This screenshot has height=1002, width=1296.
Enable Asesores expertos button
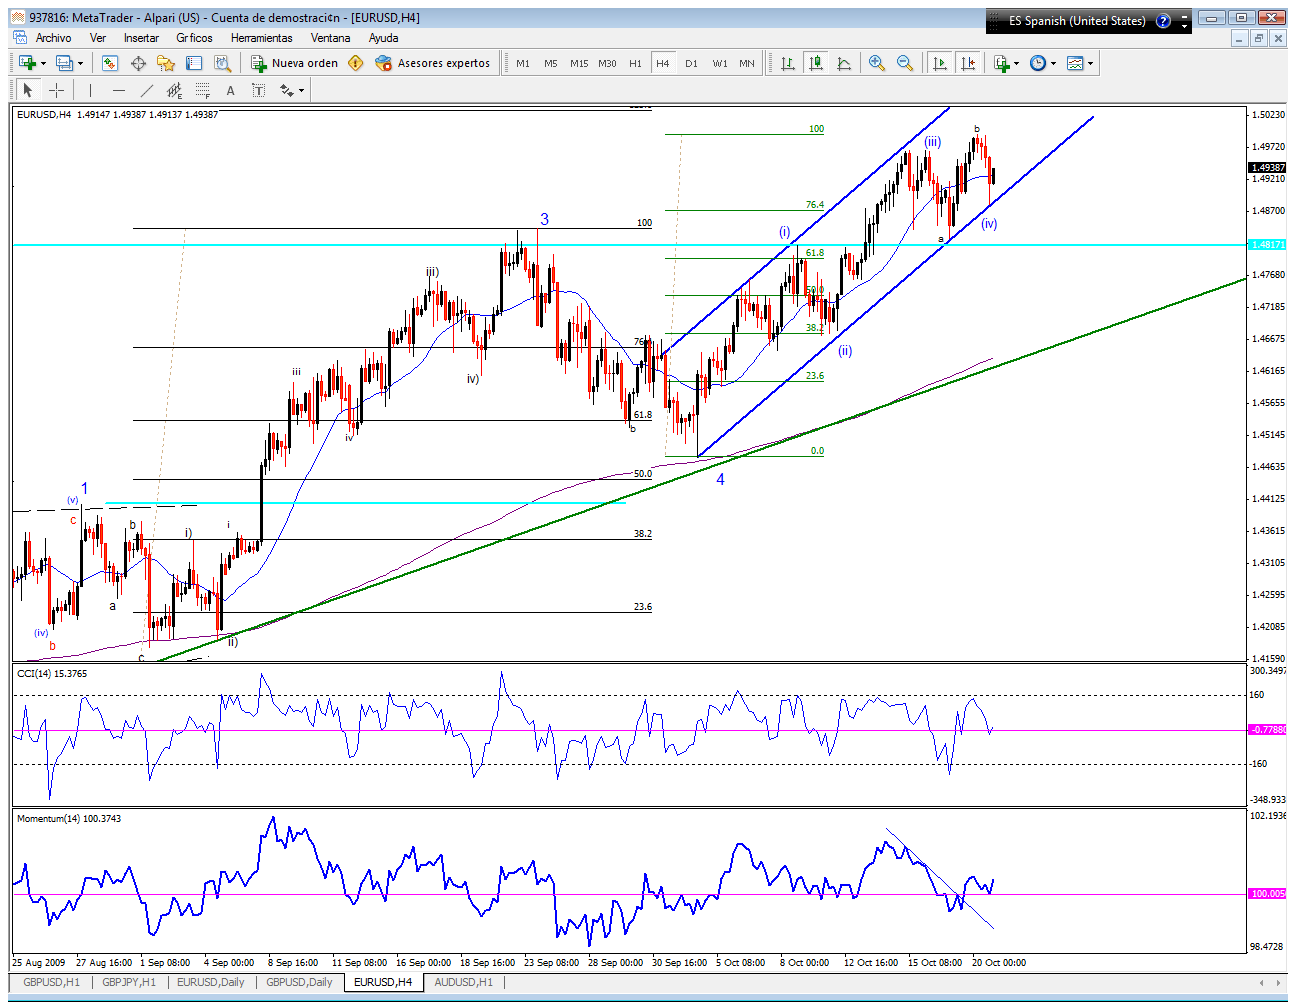(433, 63)
